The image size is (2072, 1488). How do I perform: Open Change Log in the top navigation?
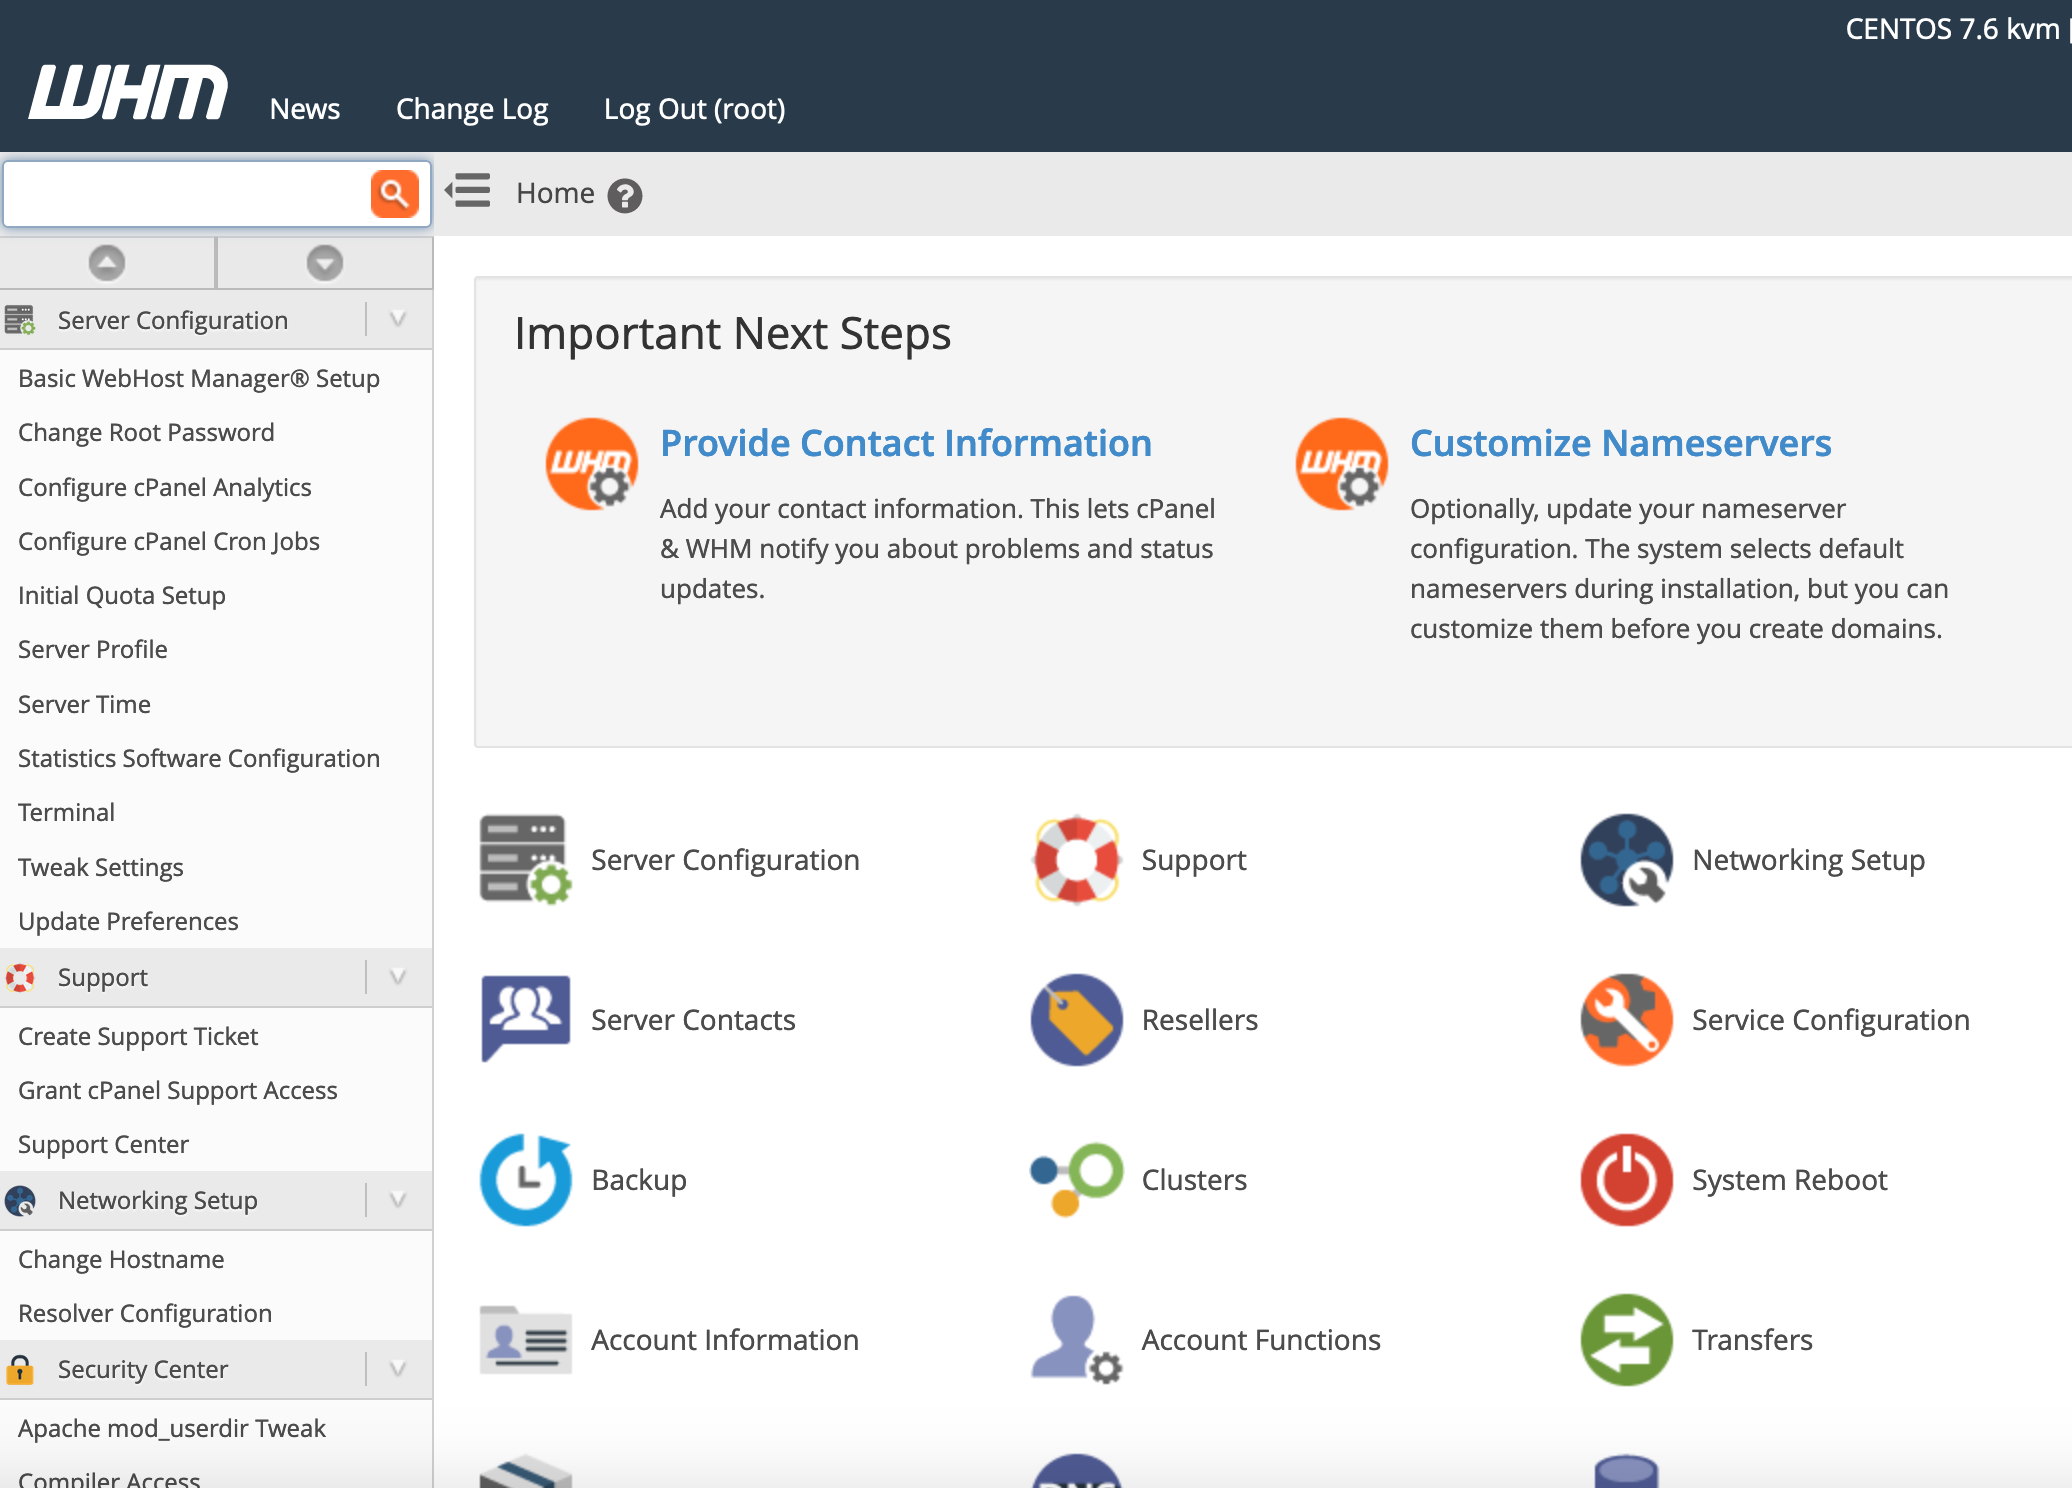pos(472,108)
